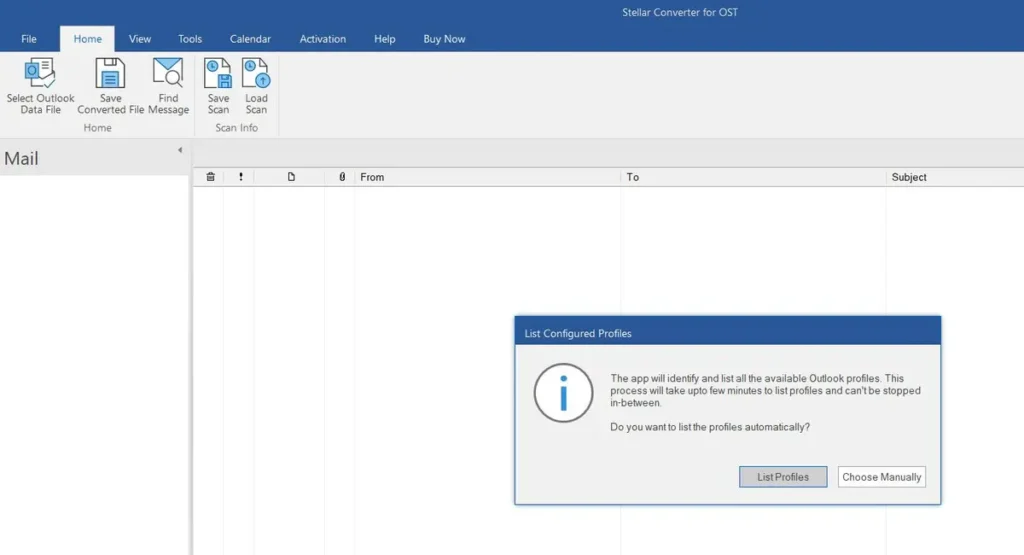This screenshot has width=1024, height=555.
Task: Sort by the From column header
Action: 487,177
